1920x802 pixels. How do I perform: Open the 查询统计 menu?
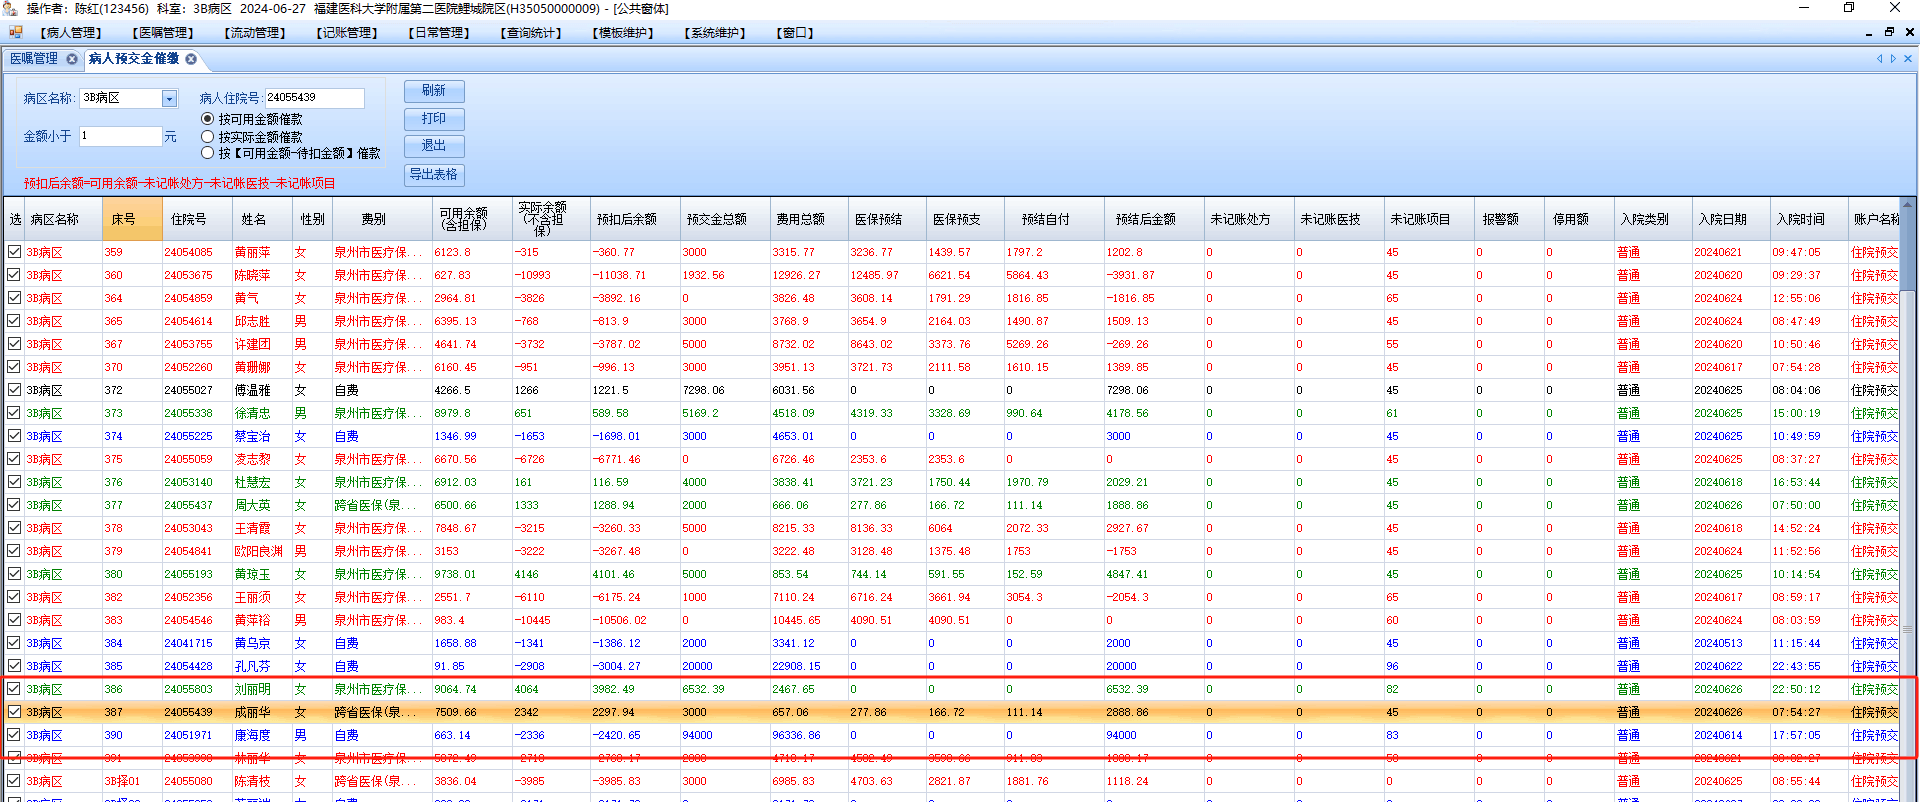(x=531, y=33)
